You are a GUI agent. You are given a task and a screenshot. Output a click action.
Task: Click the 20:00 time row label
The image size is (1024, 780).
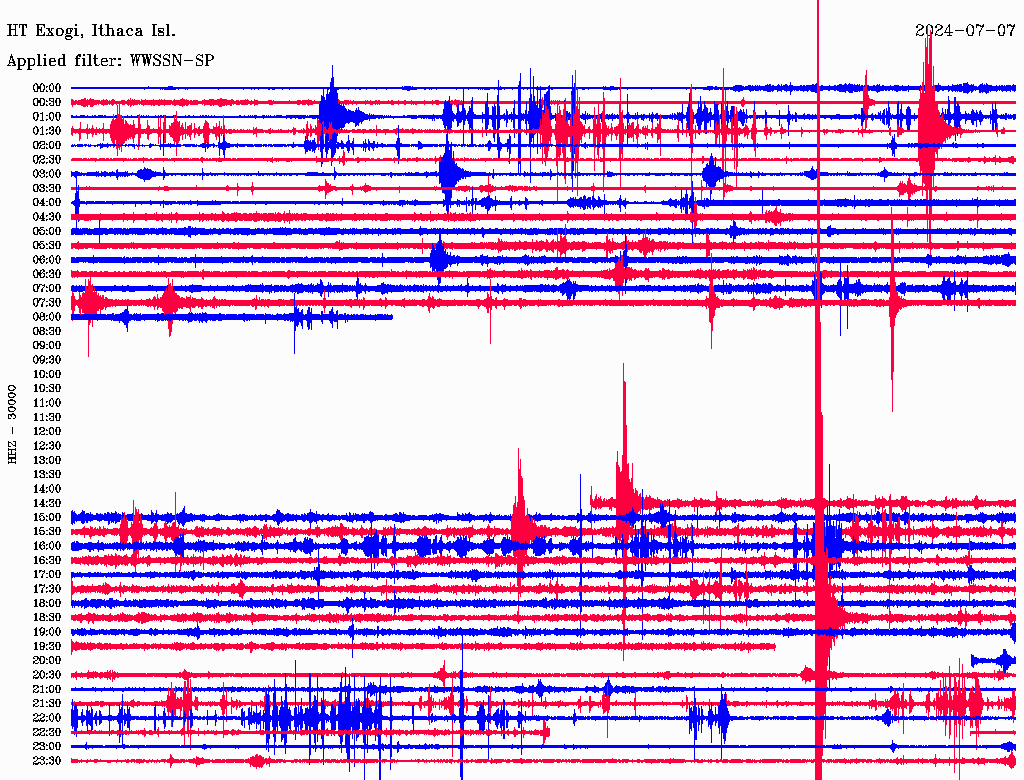(x=47, y=660)
